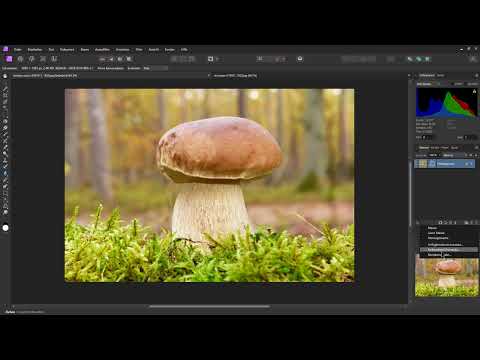Open the Hilfe menu
The image size is (480, 360).
pyautogui.click(x=184, y=50)
